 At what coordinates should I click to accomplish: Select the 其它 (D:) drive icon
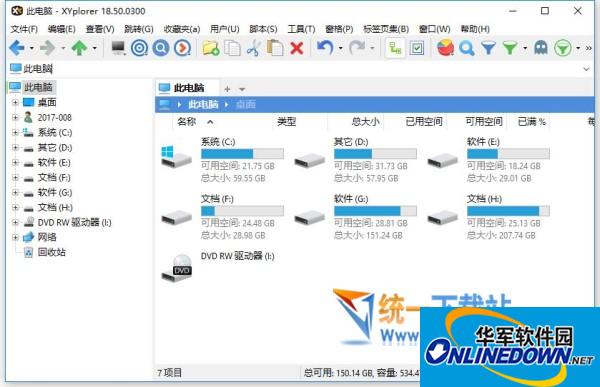point(310,160)
